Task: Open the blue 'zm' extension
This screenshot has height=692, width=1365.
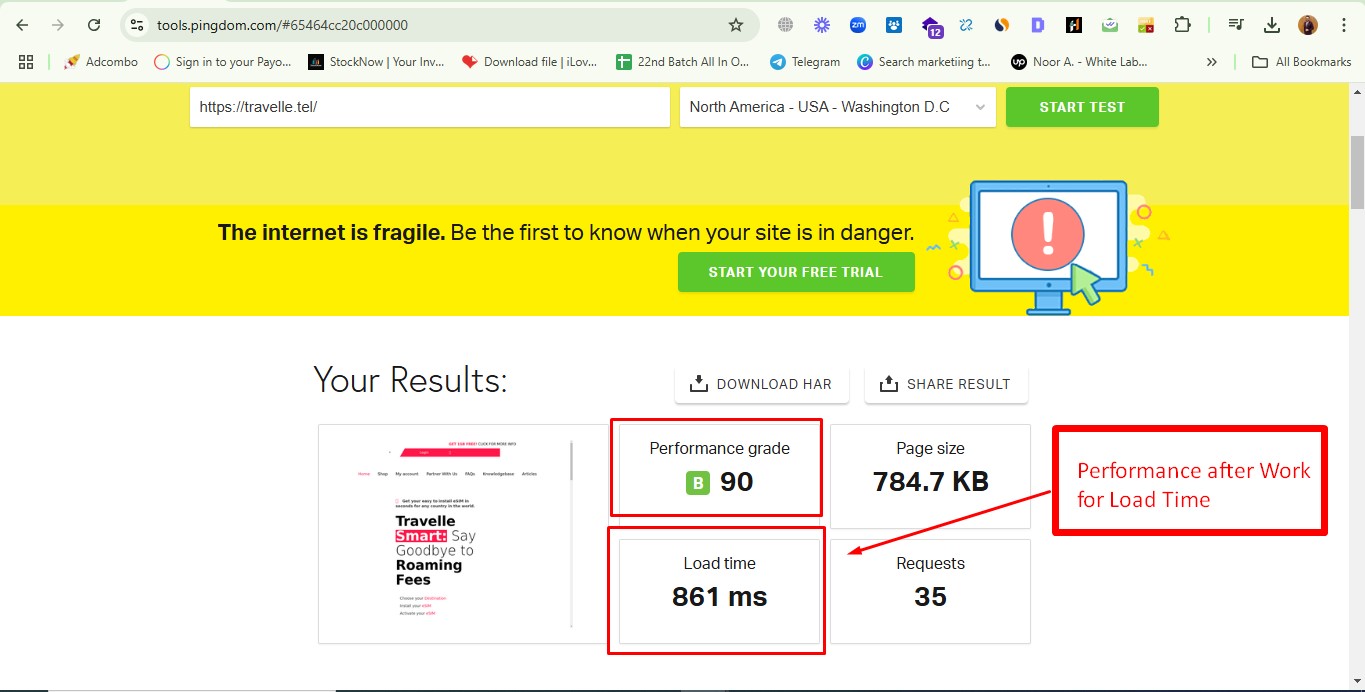Action: pos(858,25)
